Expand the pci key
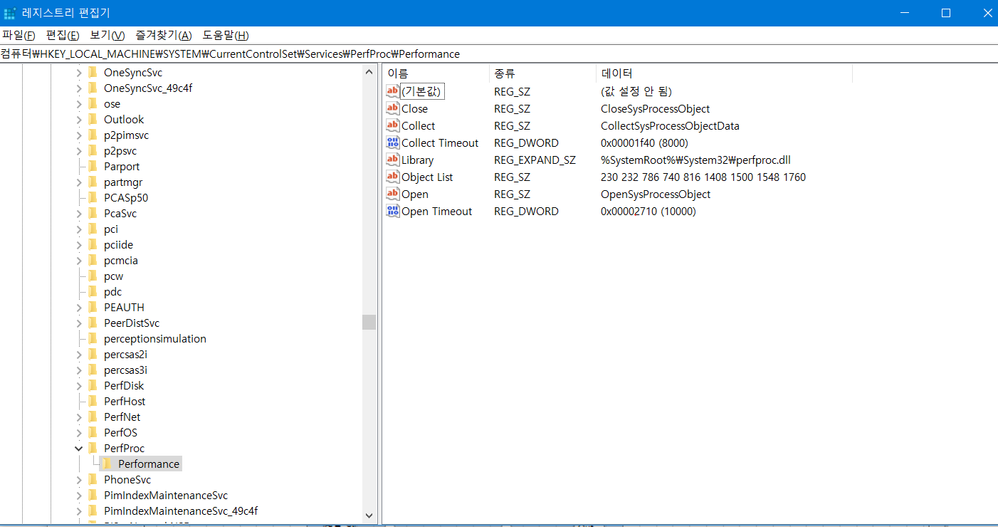This screenshot has width=998, height=527. tap(79, 229)
